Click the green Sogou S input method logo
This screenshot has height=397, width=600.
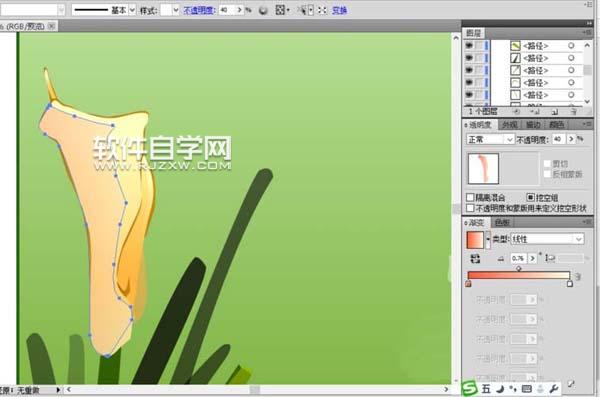click(470, 389)
